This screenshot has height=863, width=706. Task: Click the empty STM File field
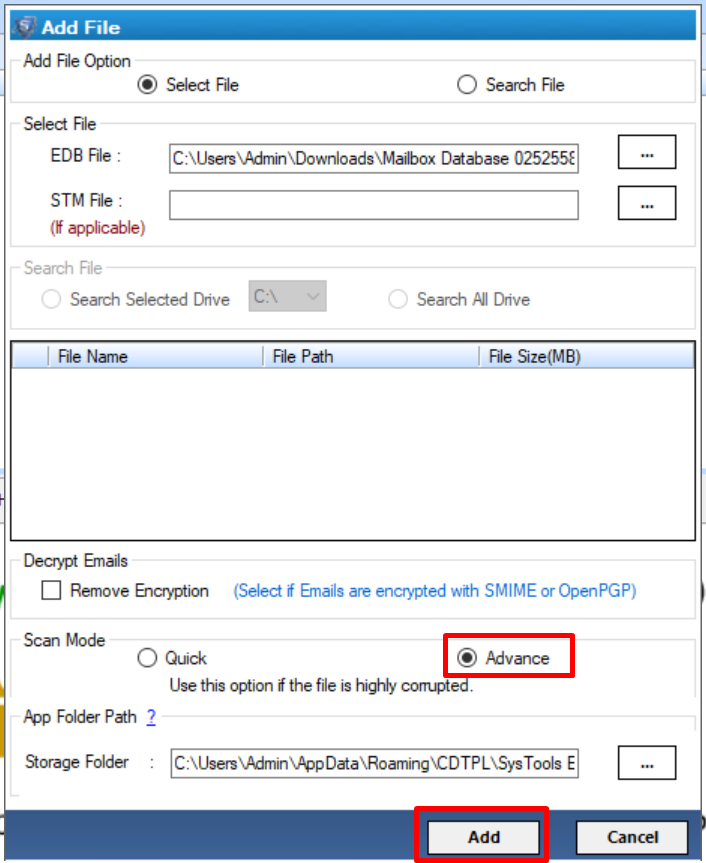click(x=374, y=205)
